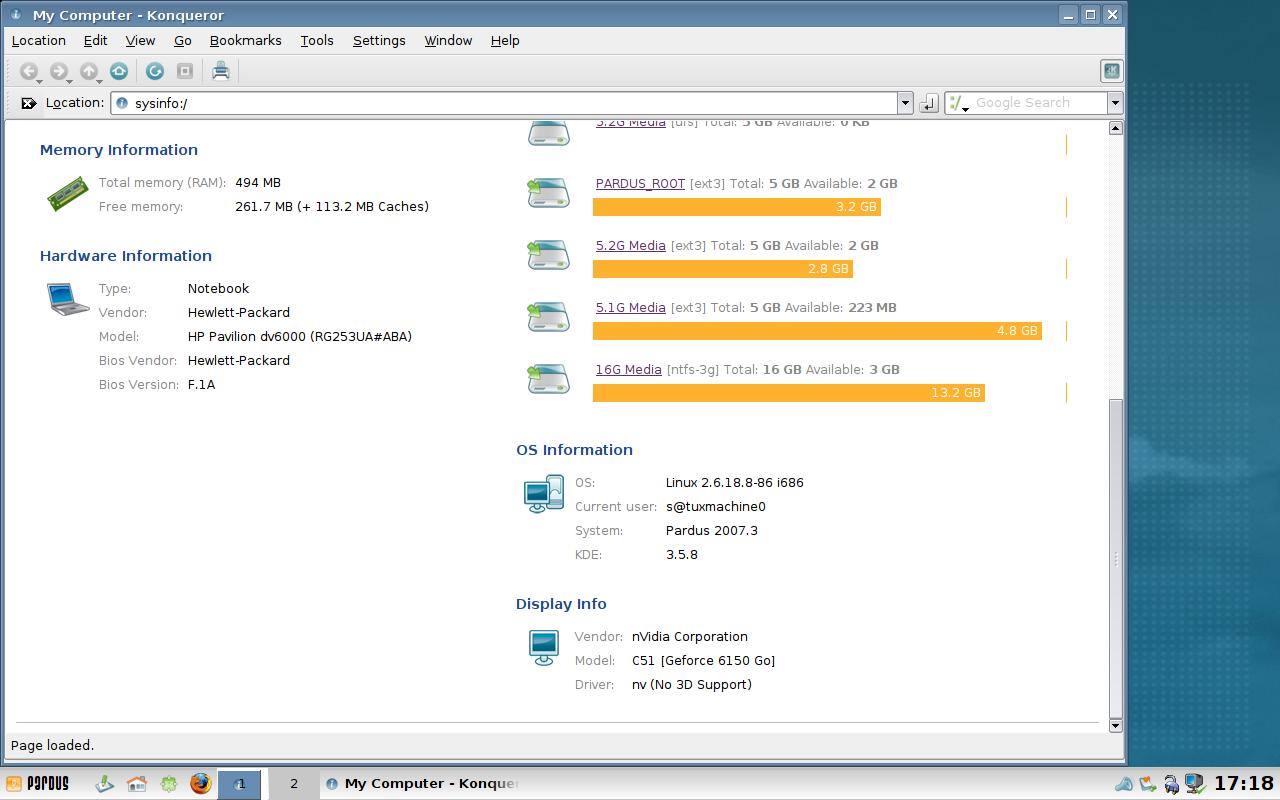Go up one level with Up arrow
The width and height of the screenshot is (1280, 800).
point(89,71)
